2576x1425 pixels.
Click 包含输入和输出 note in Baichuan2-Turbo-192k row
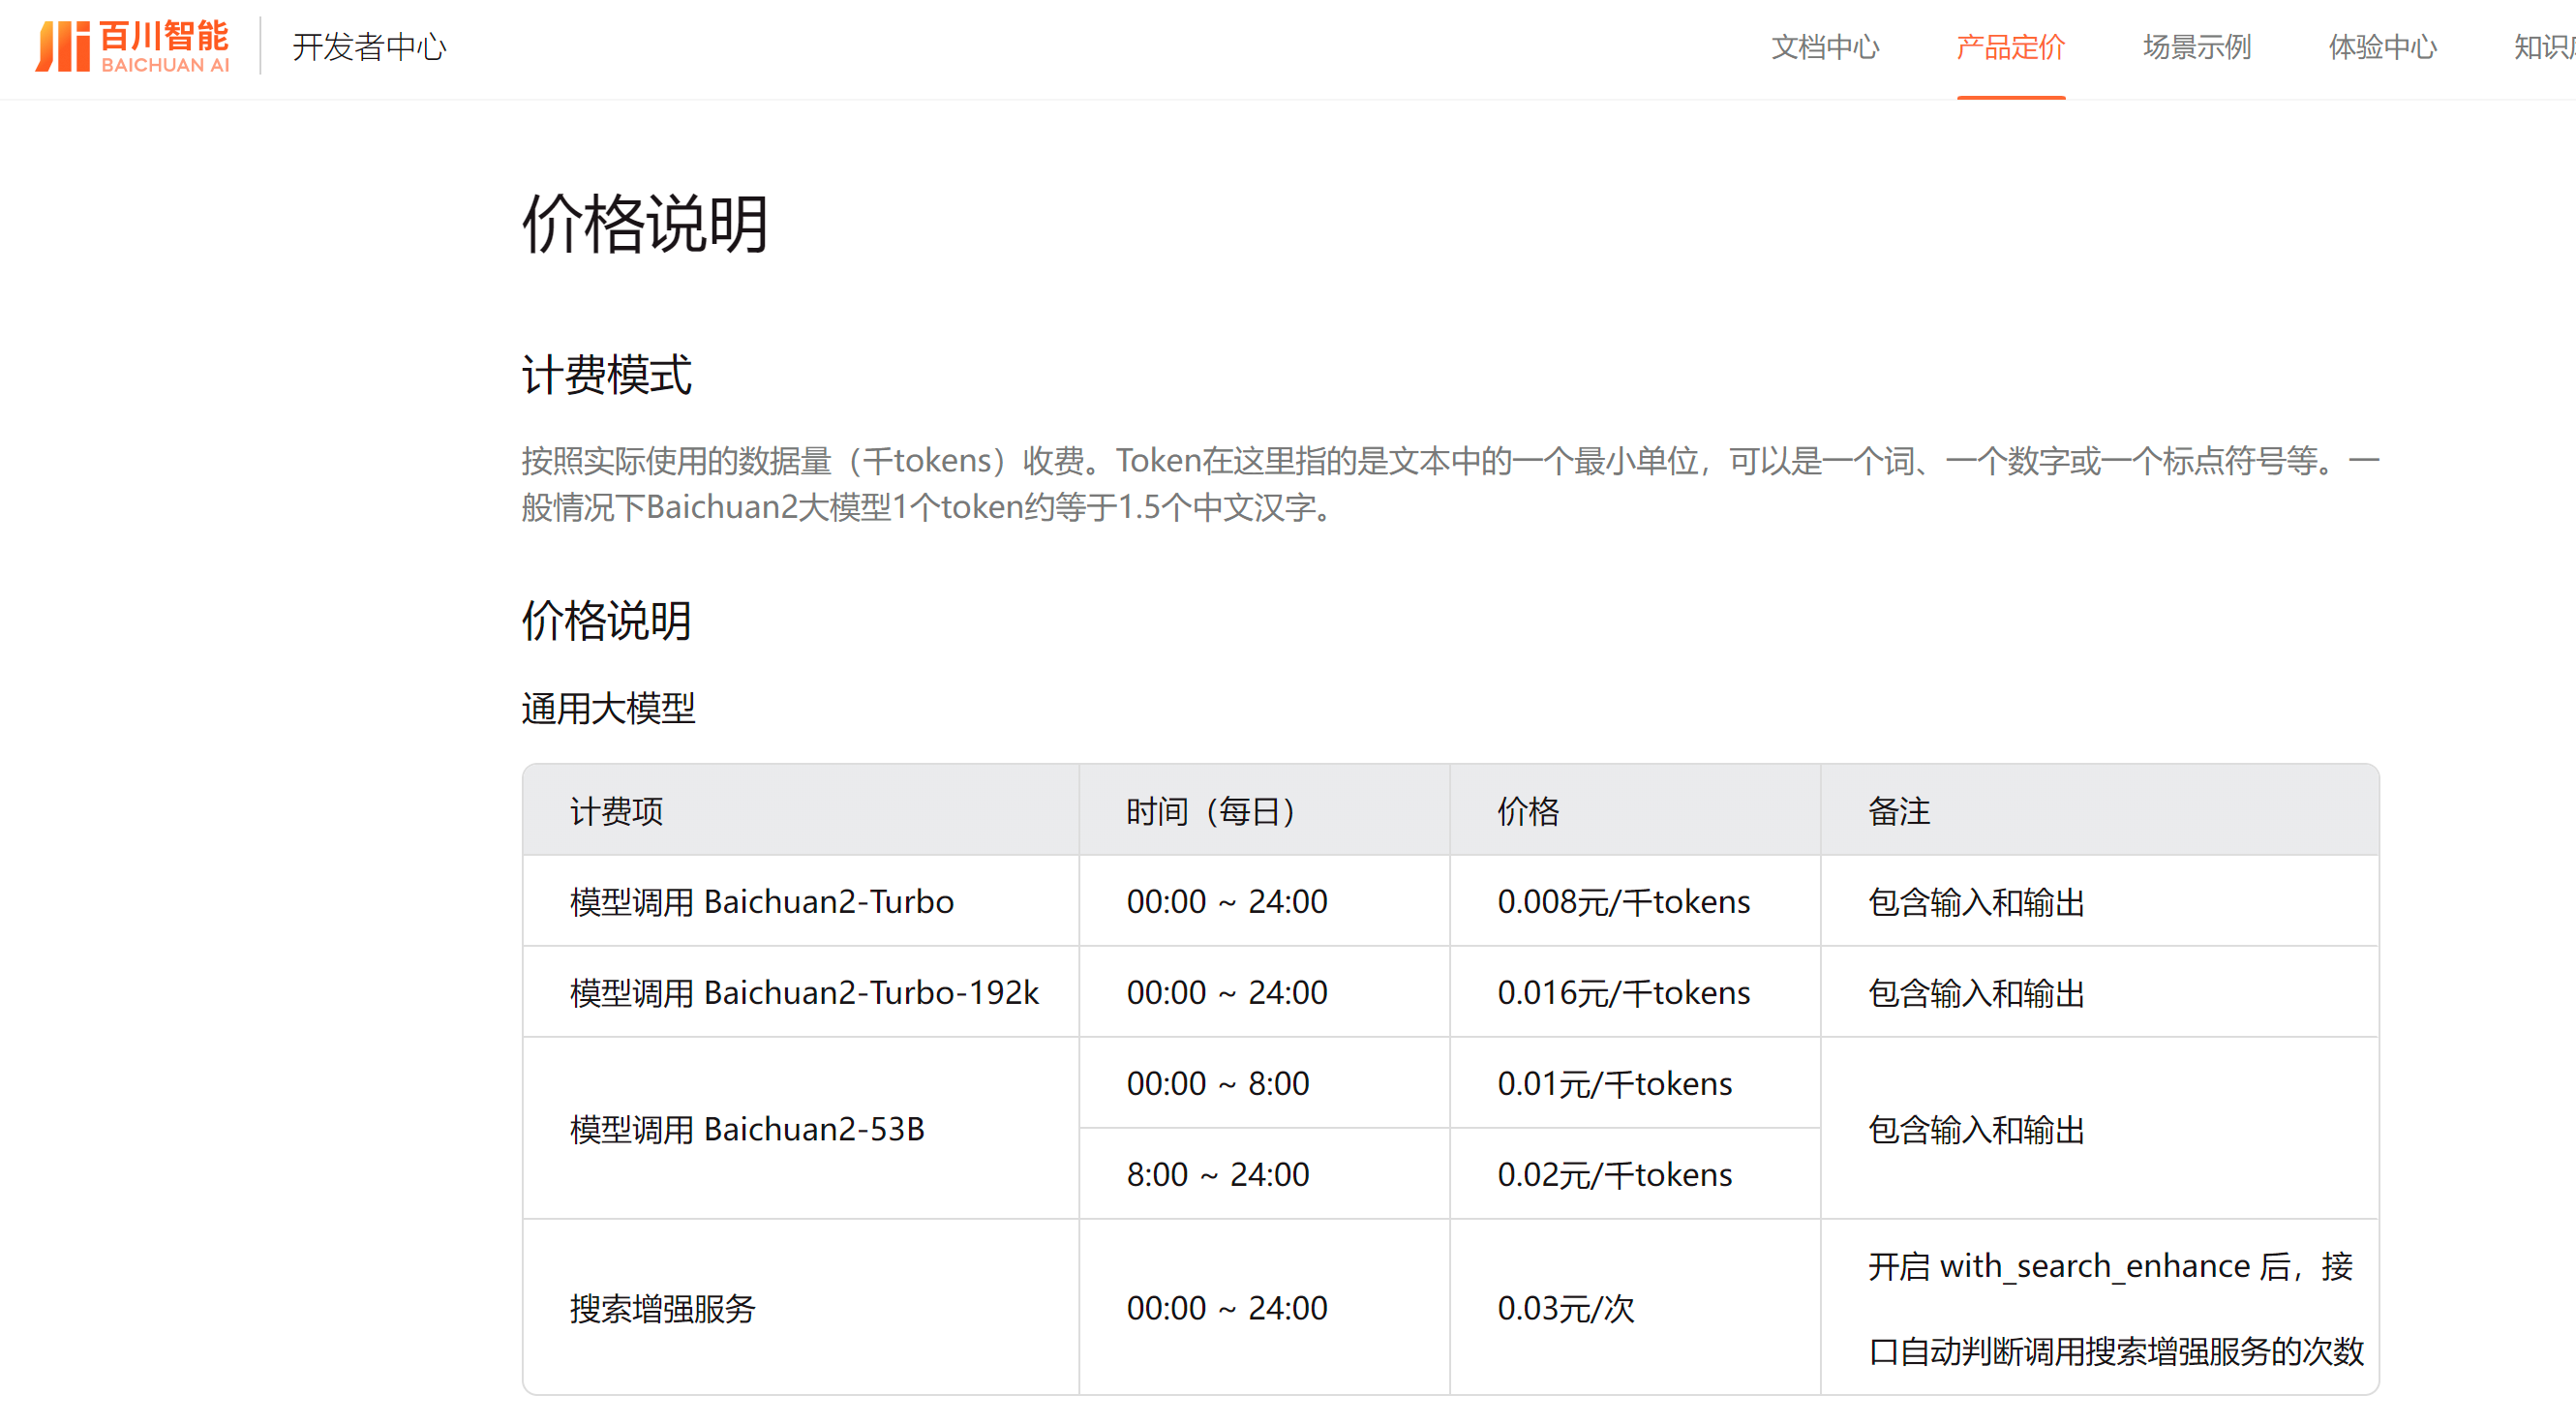coord(1976,993)
